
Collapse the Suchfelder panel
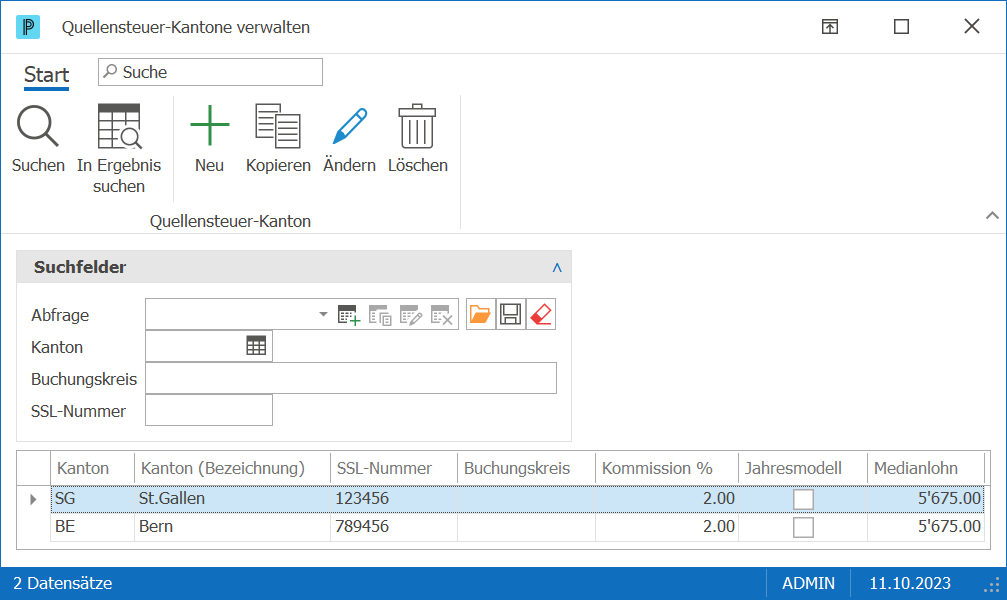click(x=557, y=267)
